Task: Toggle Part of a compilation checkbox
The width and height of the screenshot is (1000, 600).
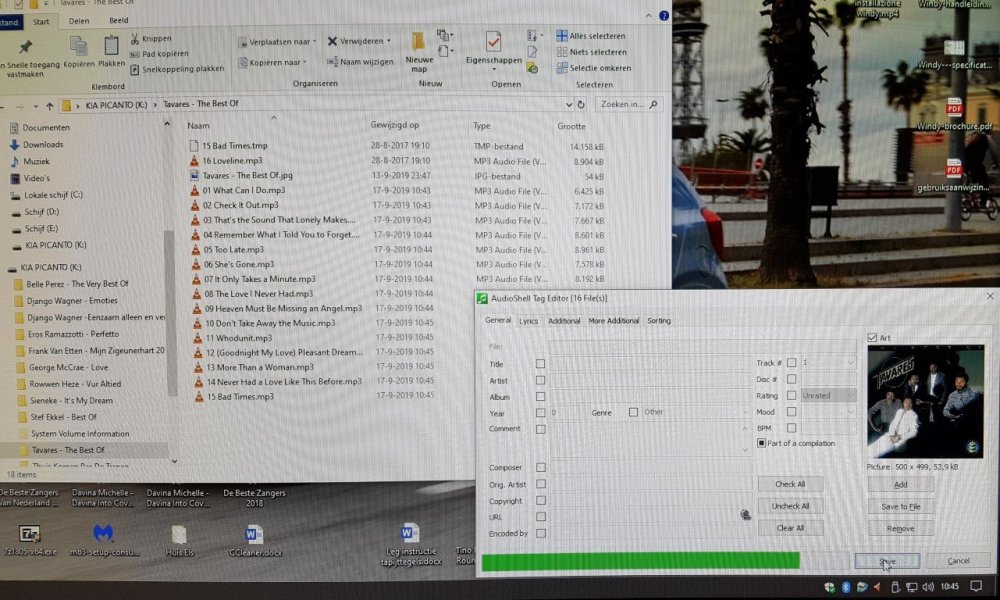Action: click(762, 442)
